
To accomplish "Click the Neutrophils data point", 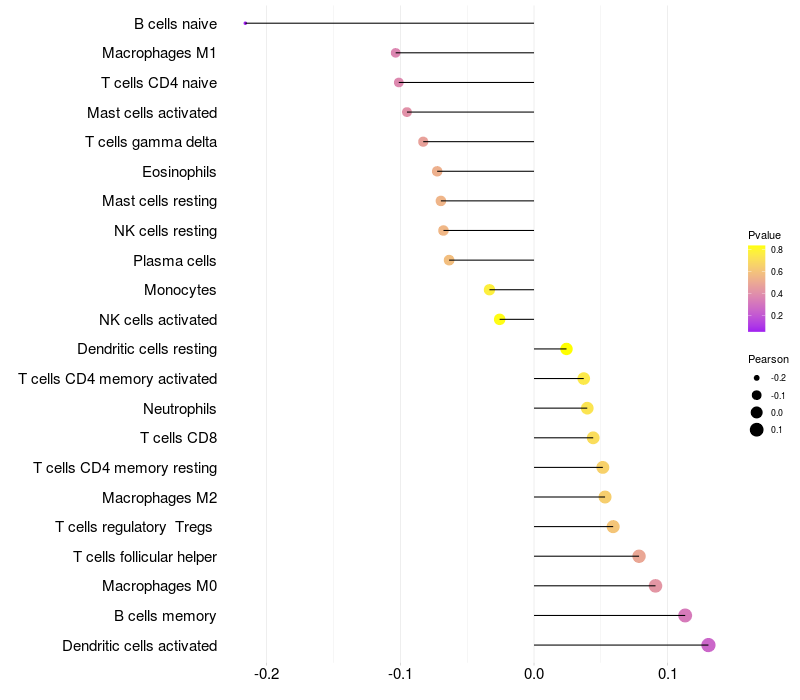I will [x=587, y=408].
